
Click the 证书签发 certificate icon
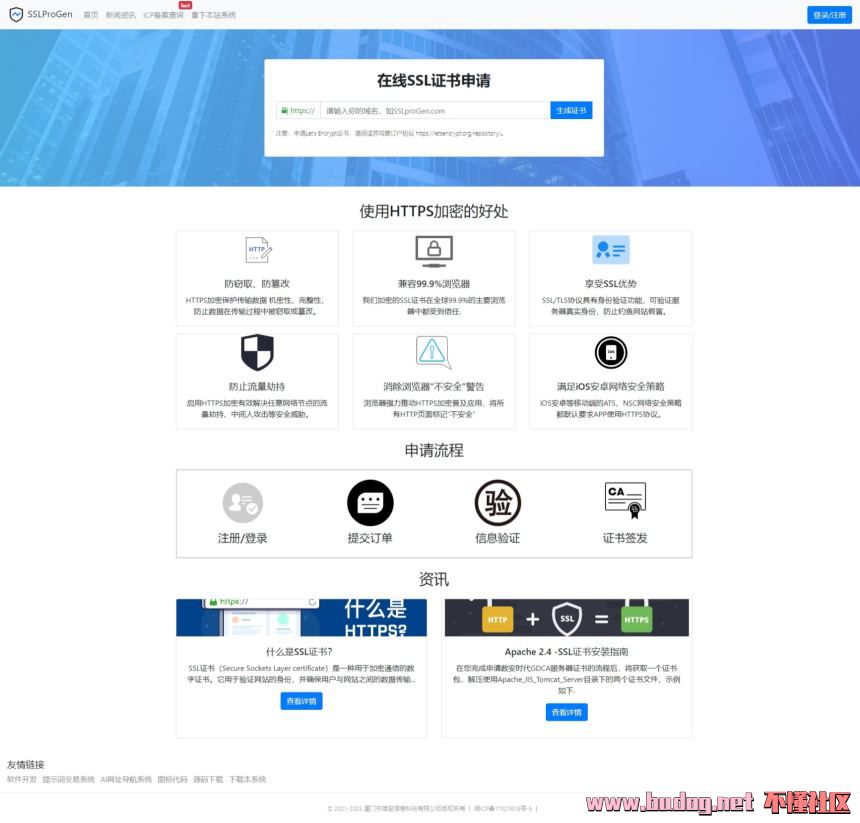coord(625,500)
